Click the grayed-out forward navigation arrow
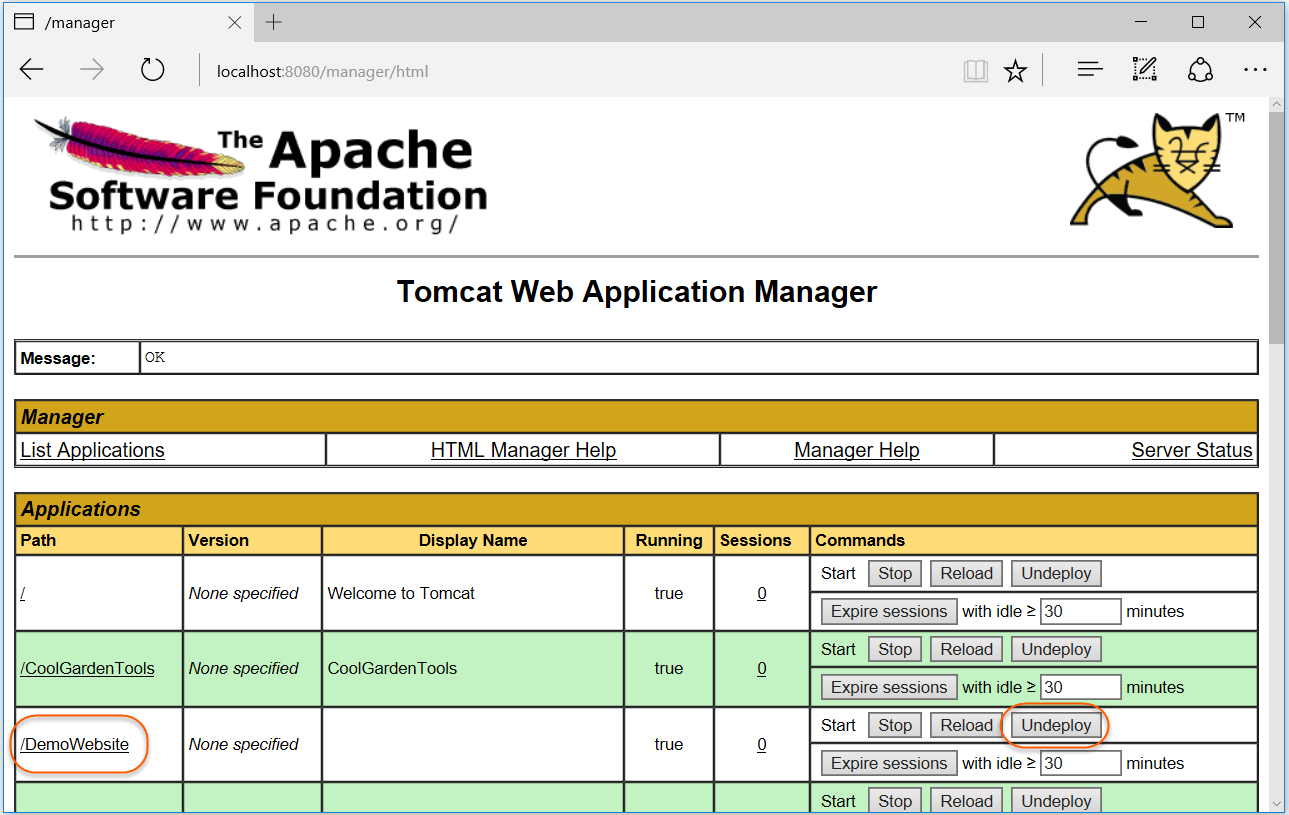1289x815 pixels. tap(91, 69)
